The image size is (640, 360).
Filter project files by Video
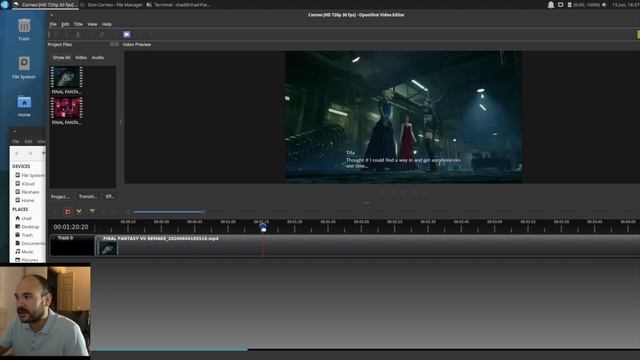81,58
